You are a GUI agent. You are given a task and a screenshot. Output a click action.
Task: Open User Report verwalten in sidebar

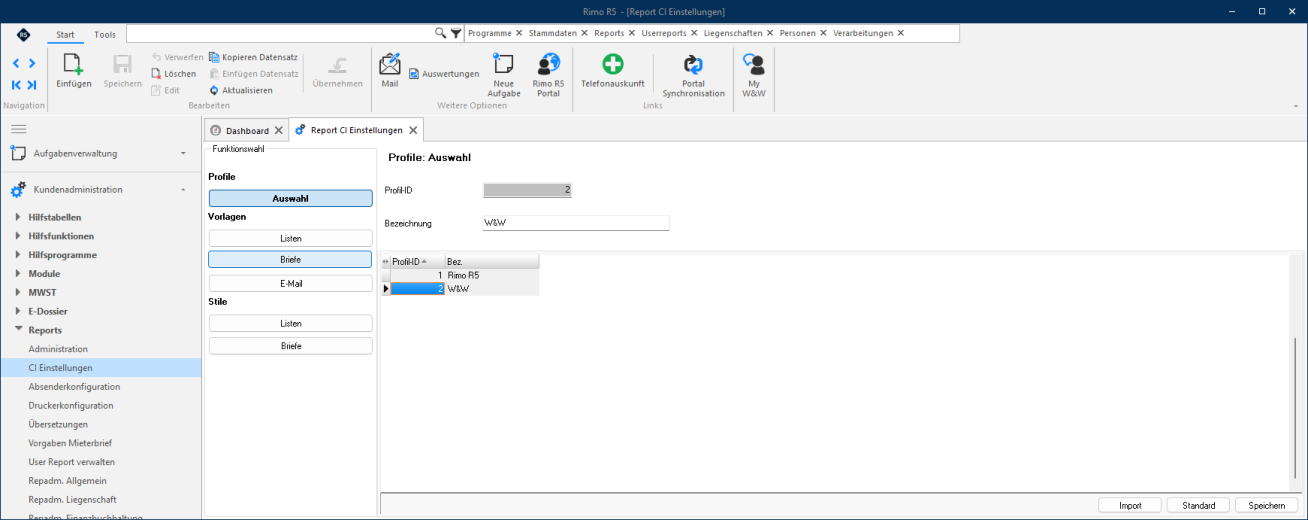click(71, 462)
